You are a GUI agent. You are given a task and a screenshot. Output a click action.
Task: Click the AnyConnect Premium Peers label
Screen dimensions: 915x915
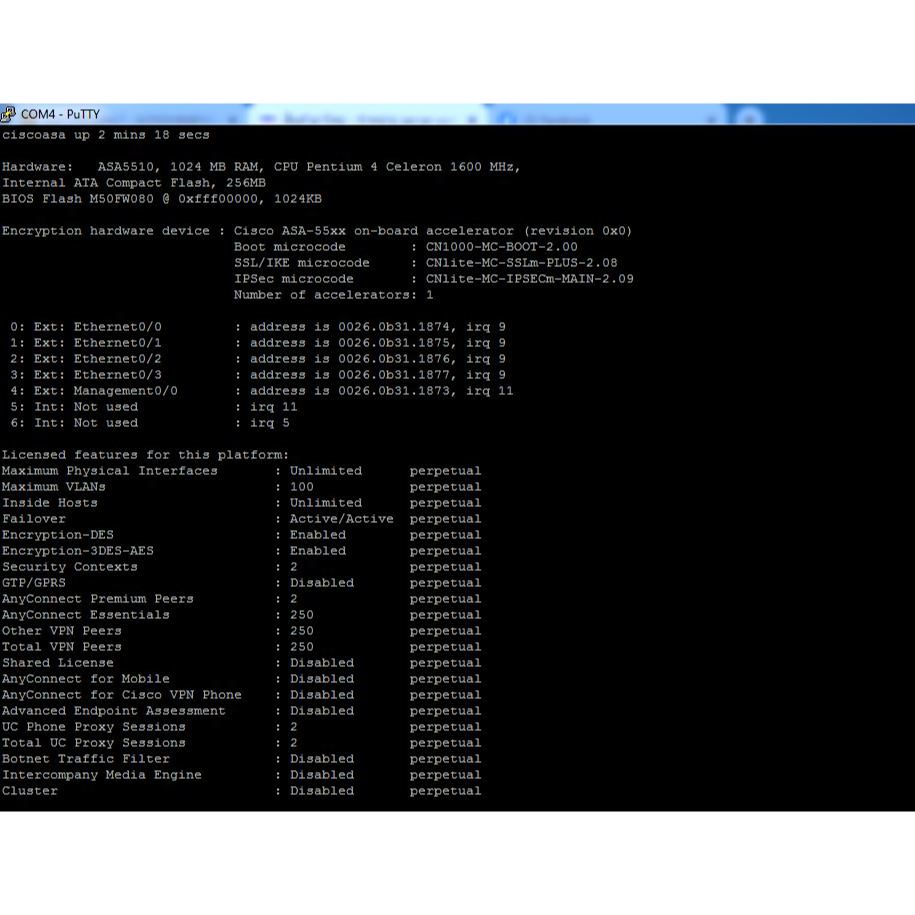(x=97, y=599)
